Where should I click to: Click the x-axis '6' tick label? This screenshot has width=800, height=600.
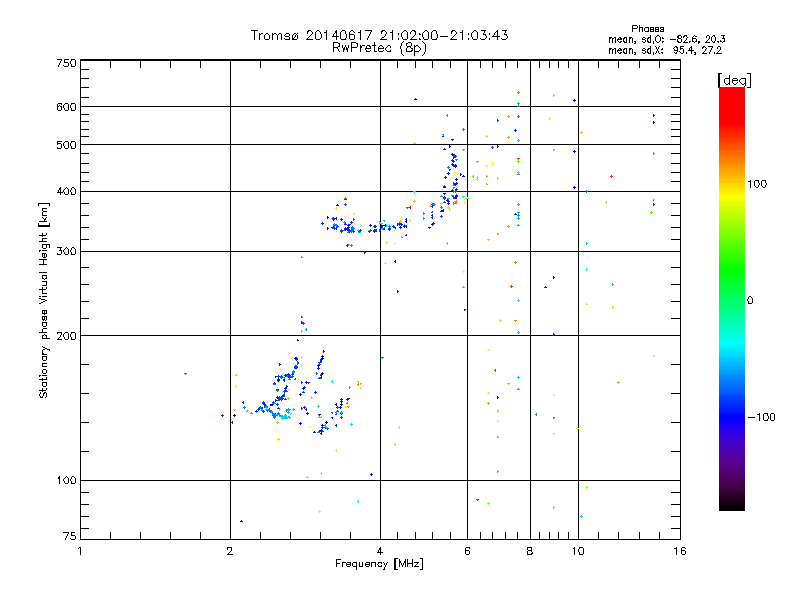pyautogui.click(x=467, y=551)
